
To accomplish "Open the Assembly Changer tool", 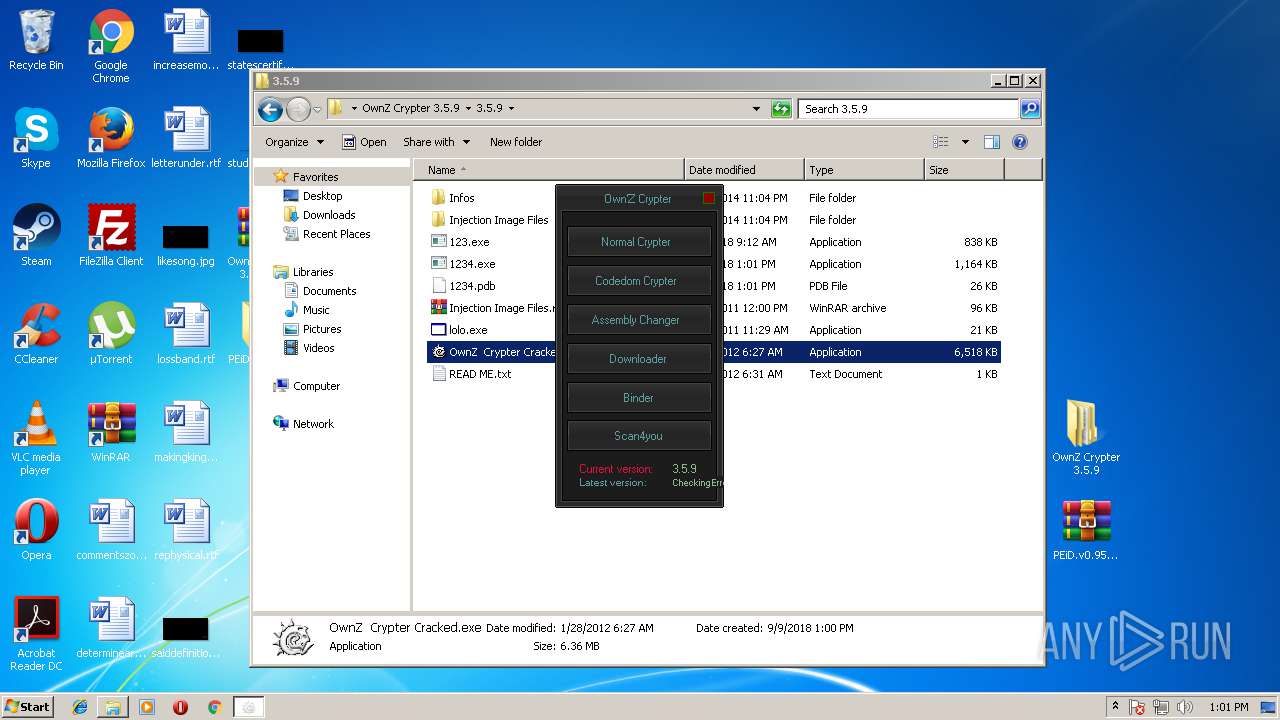I will [639, 320].
